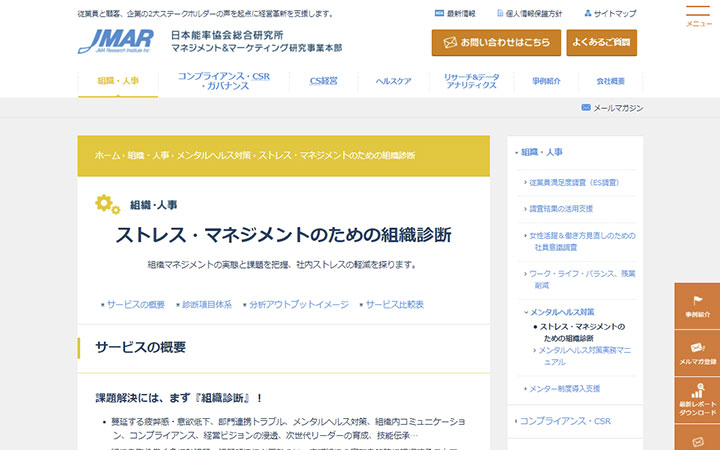Open メンター制度導入支援 sidebar item

tap(562, 388)
